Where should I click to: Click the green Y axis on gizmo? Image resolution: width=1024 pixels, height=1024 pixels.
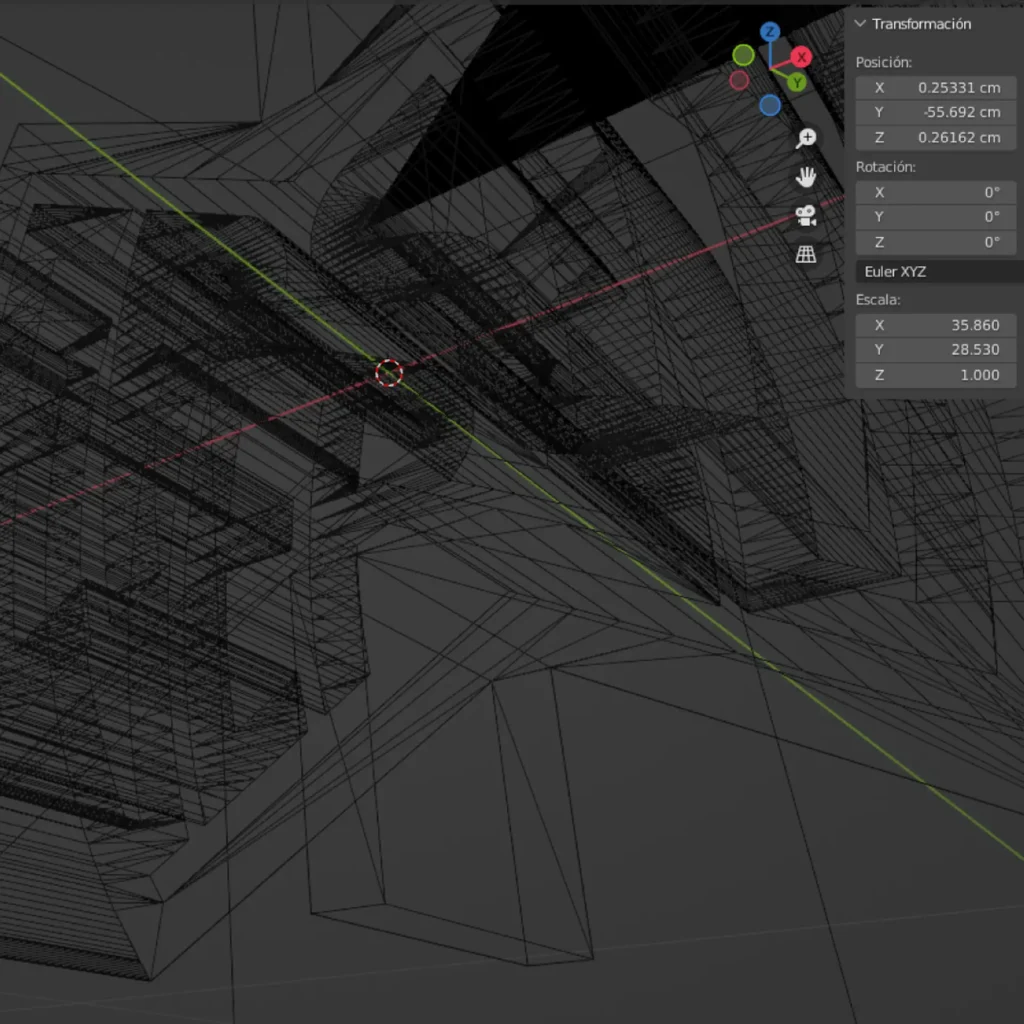tap(796, 82)
